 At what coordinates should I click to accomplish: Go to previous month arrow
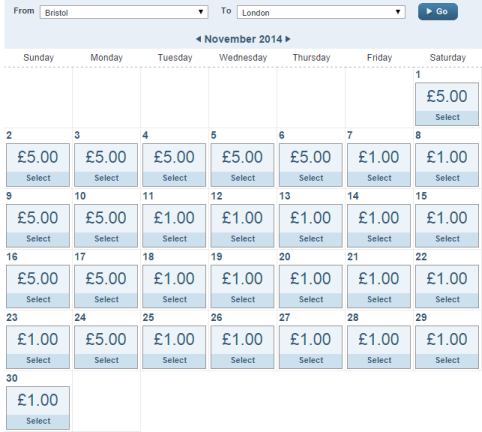coord(199,39)
